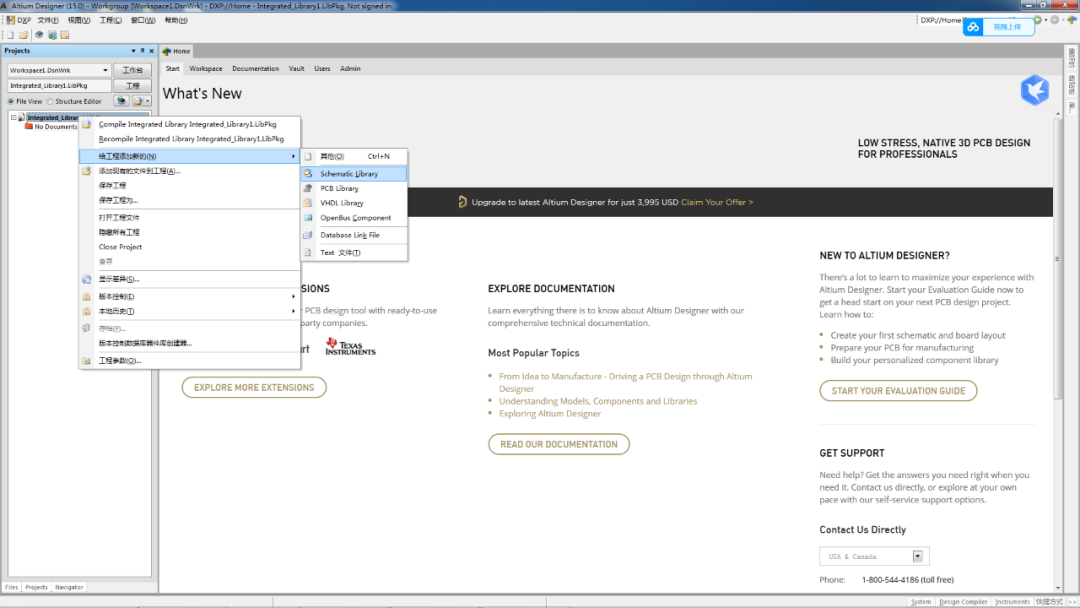Open Exploring Altium Designer link
This screenshot has height=608, width=1080.
[x=550, y=414]
